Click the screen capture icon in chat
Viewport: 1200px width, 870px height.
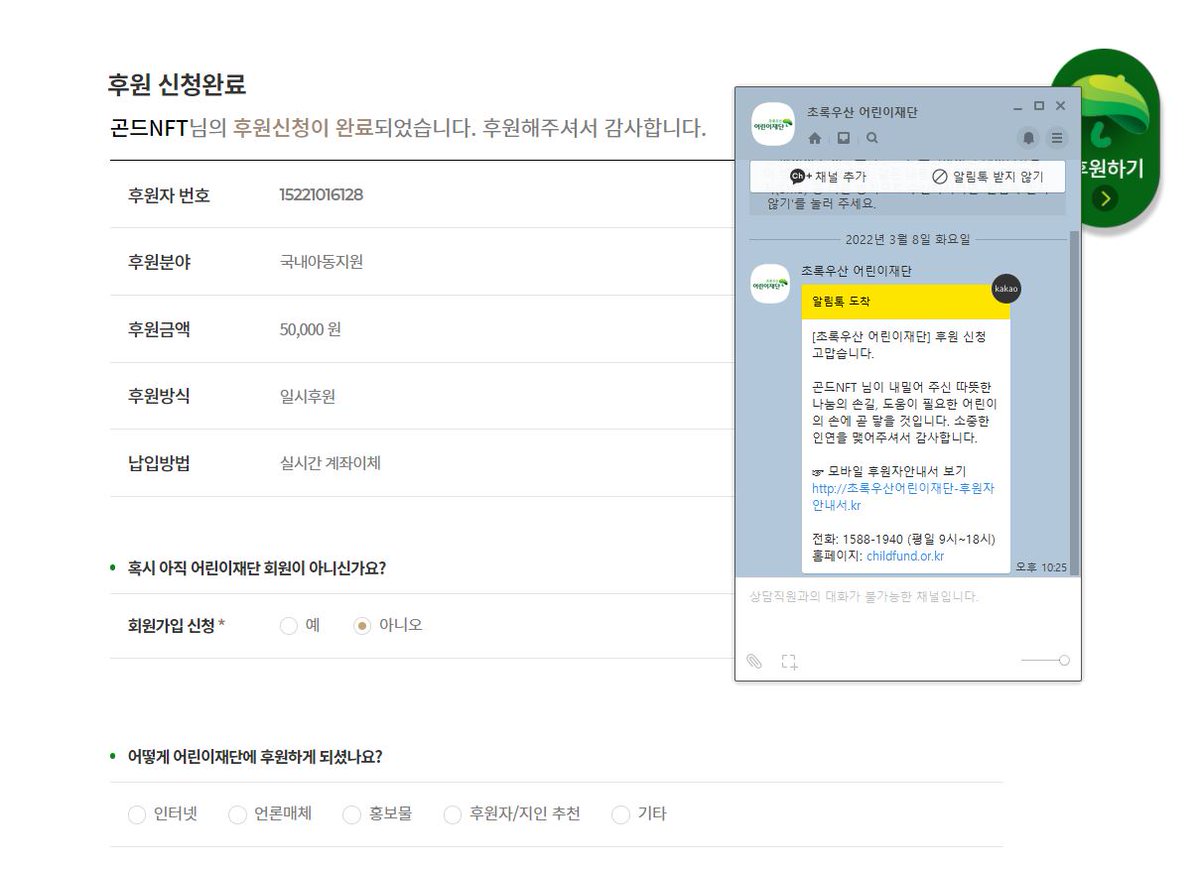coord(790,661)
